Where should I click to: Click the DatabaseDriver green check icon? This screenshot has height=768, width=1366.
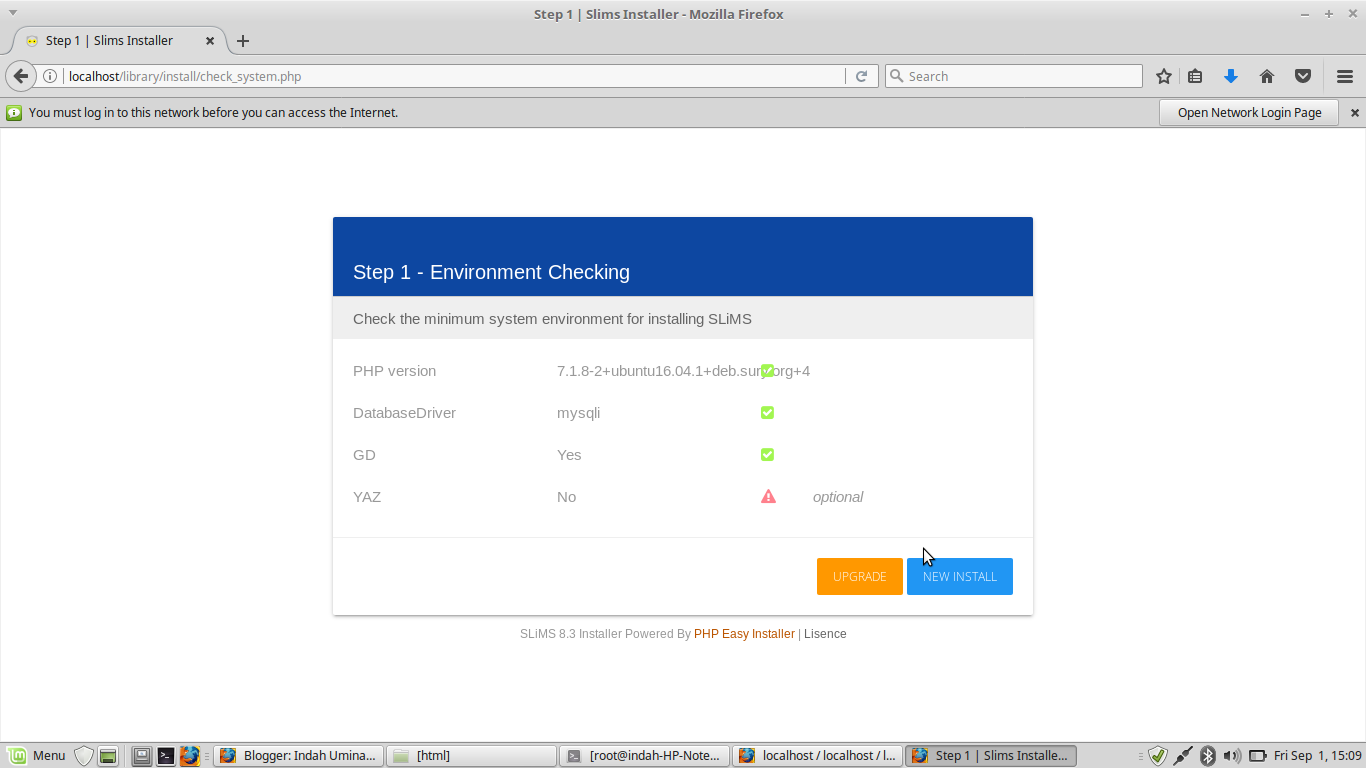(x=767, y=413)
